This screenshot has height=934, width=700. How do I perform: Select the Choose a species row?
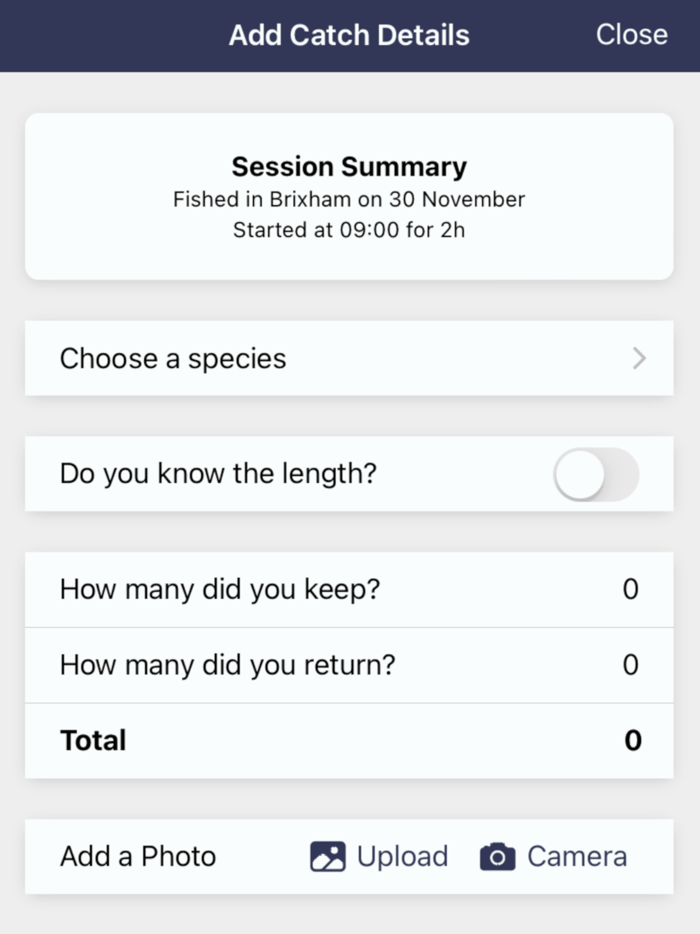[349, 358]
